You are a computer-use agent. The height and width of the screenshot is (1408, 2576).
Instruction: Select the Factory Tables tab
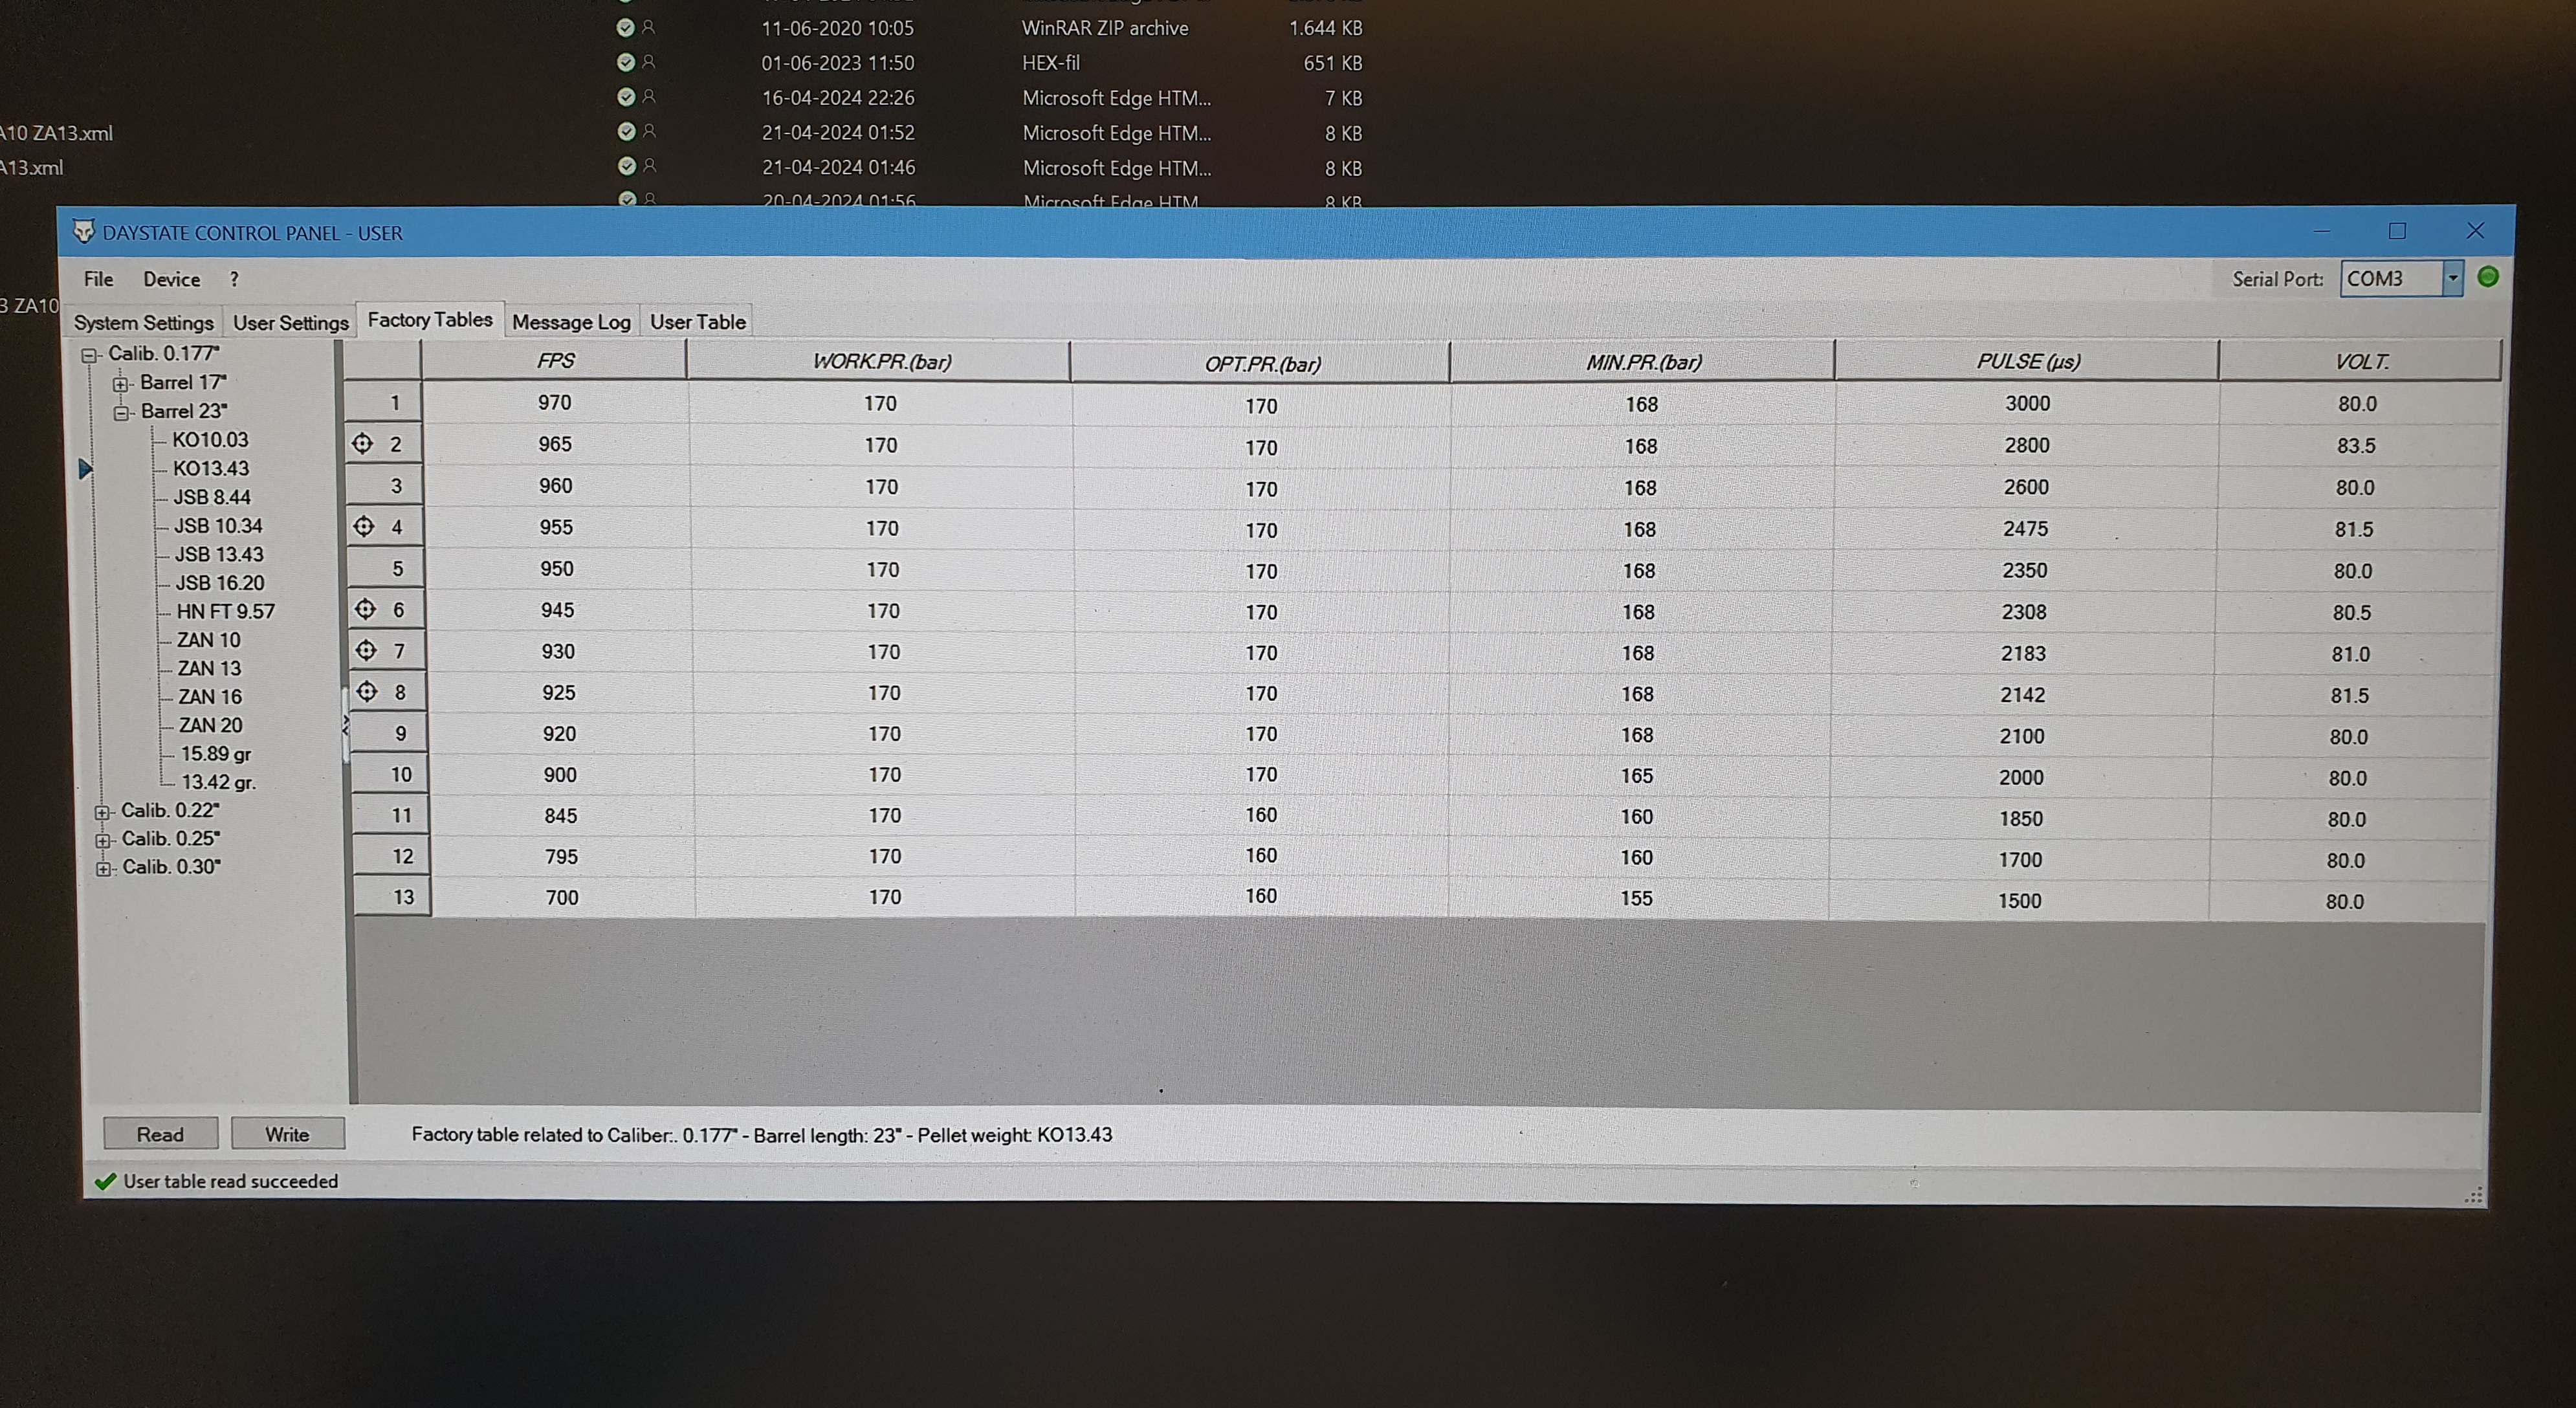coord(430,320)
